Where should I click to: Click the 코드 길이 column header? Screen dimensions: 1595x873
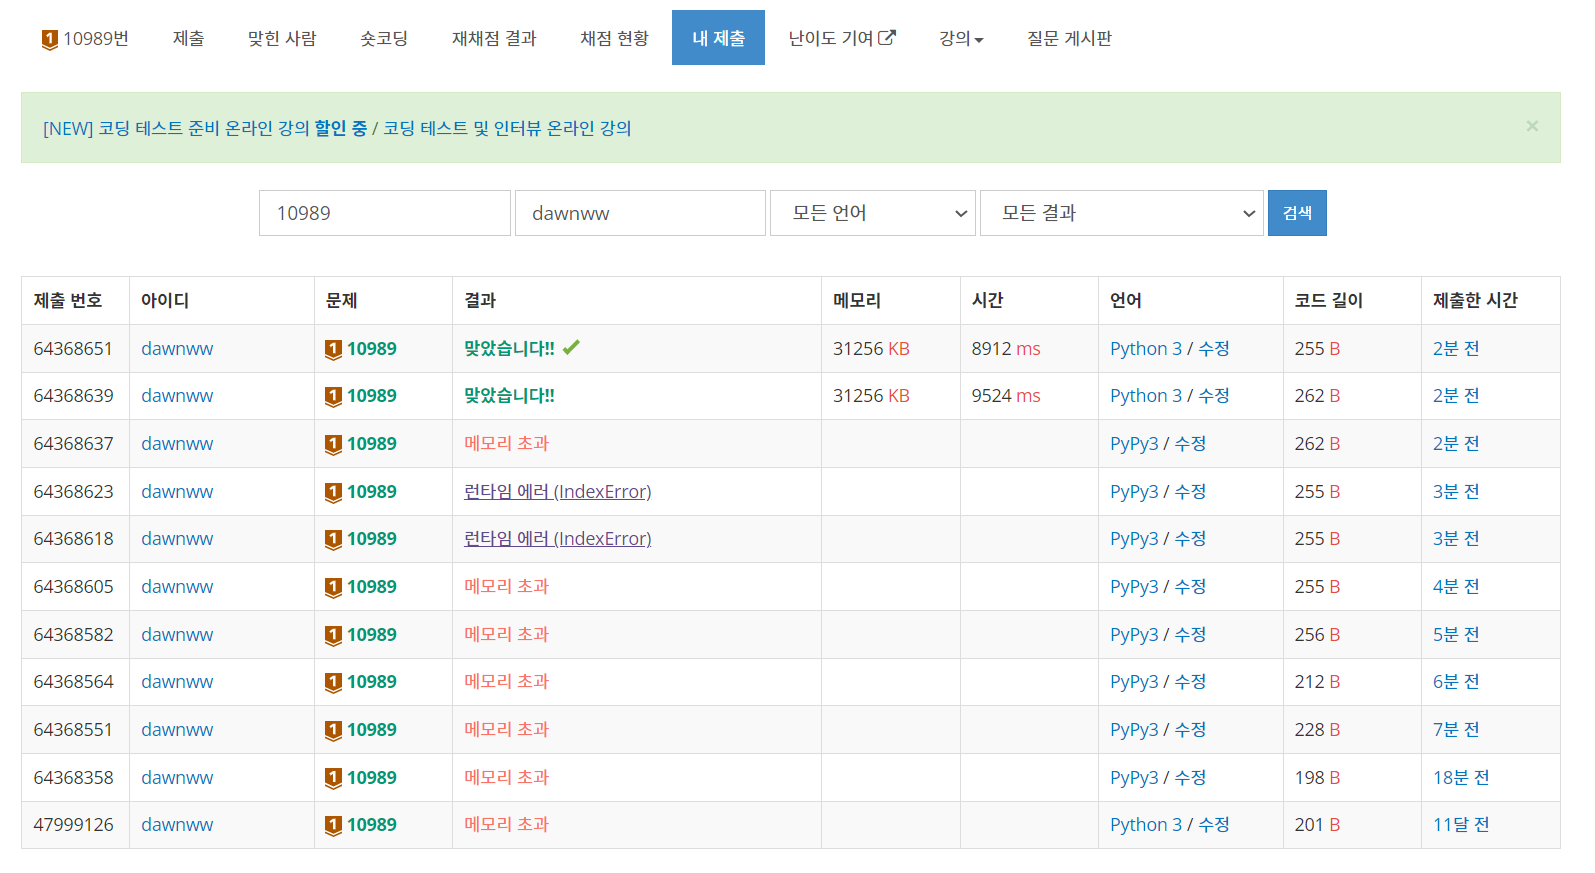click(1328, 301)
